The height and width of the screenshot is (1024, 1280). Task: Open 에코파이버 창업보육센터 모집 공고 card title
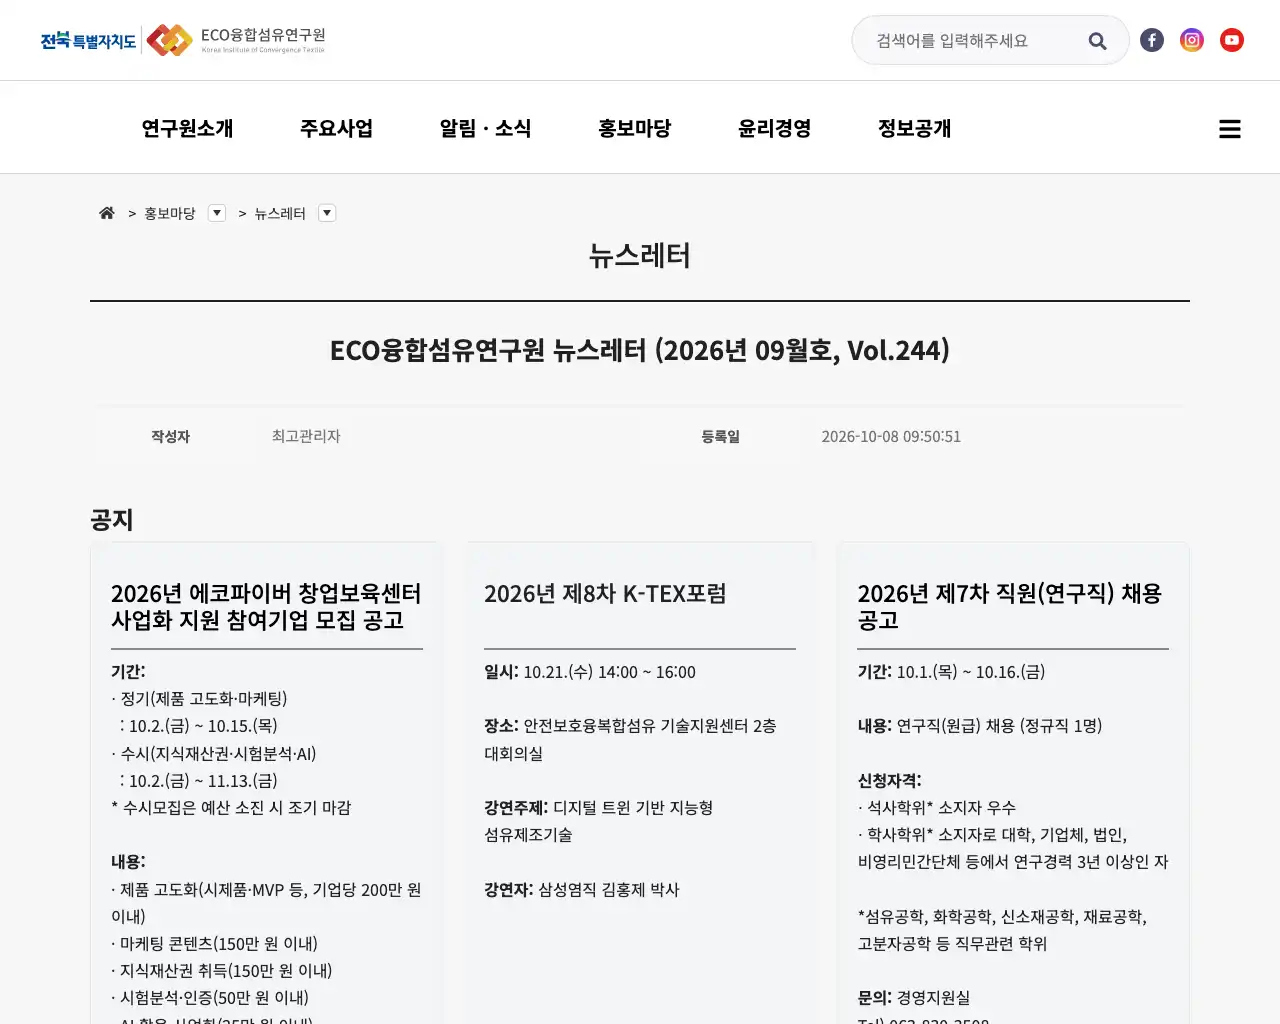[266, 607]
